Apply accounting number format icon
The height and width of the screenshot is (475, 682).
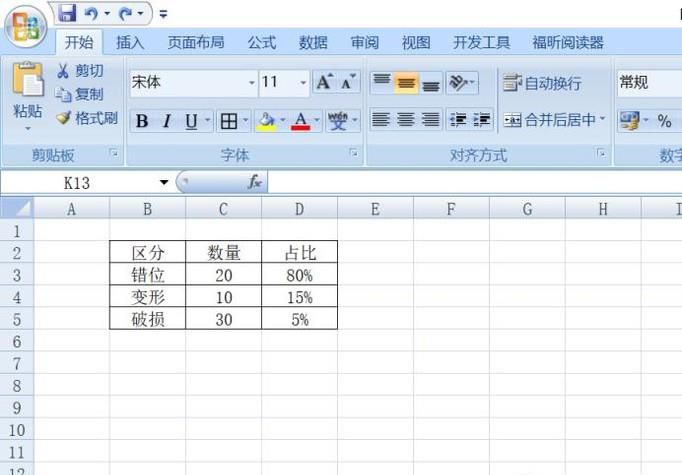point(629,120)
